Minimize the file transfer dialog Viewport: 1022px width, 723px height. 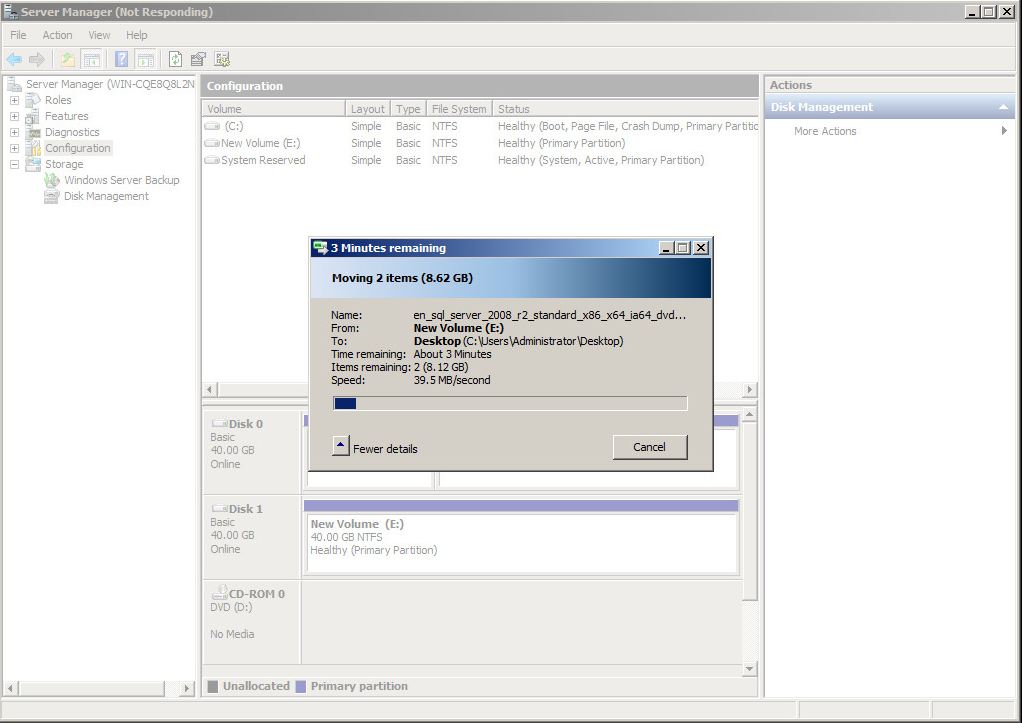tap(666, 248)
